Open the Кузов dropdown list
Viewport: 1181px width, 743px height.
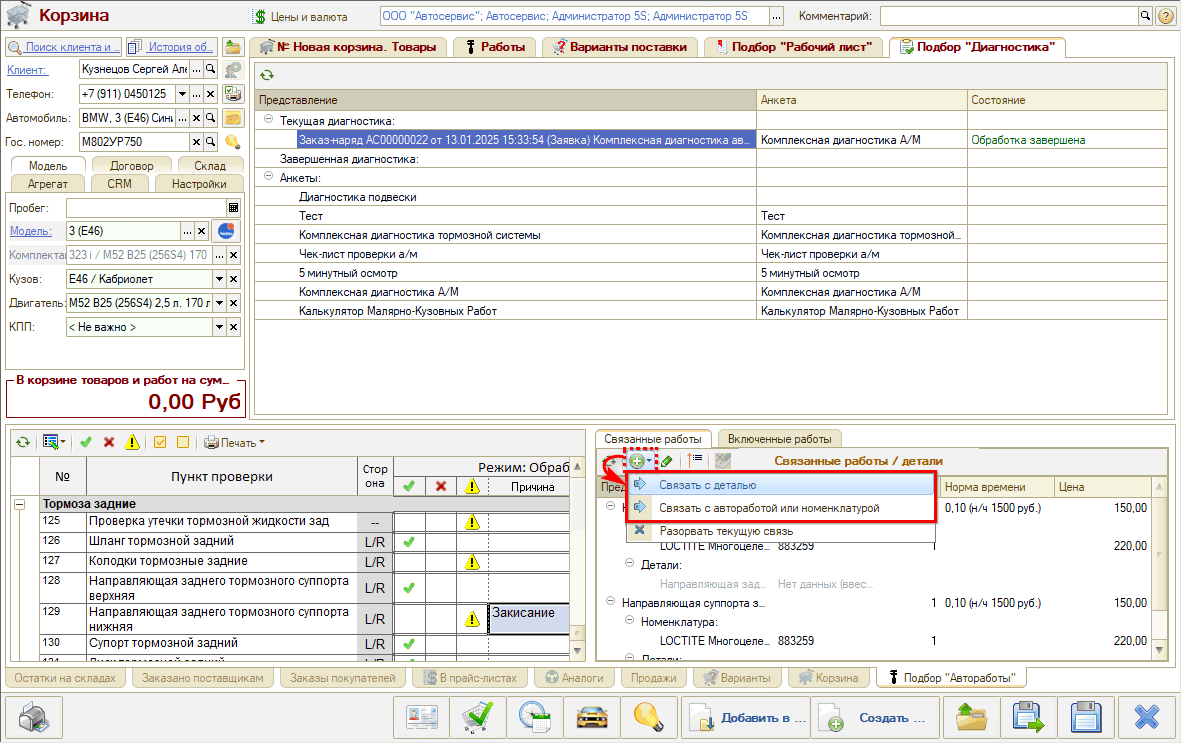[x=219, y=279]
